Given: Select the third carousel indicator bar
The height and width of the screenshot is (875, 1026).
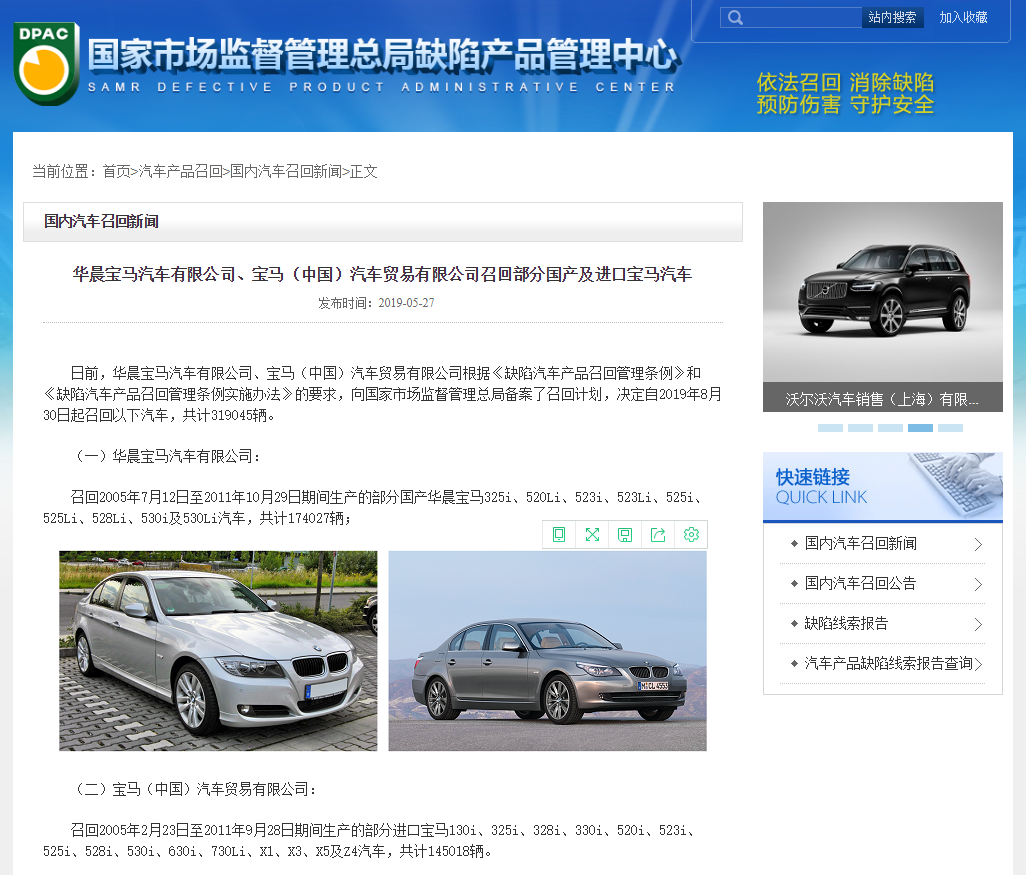Looking at the screenshot, I should tap(891, 428).
